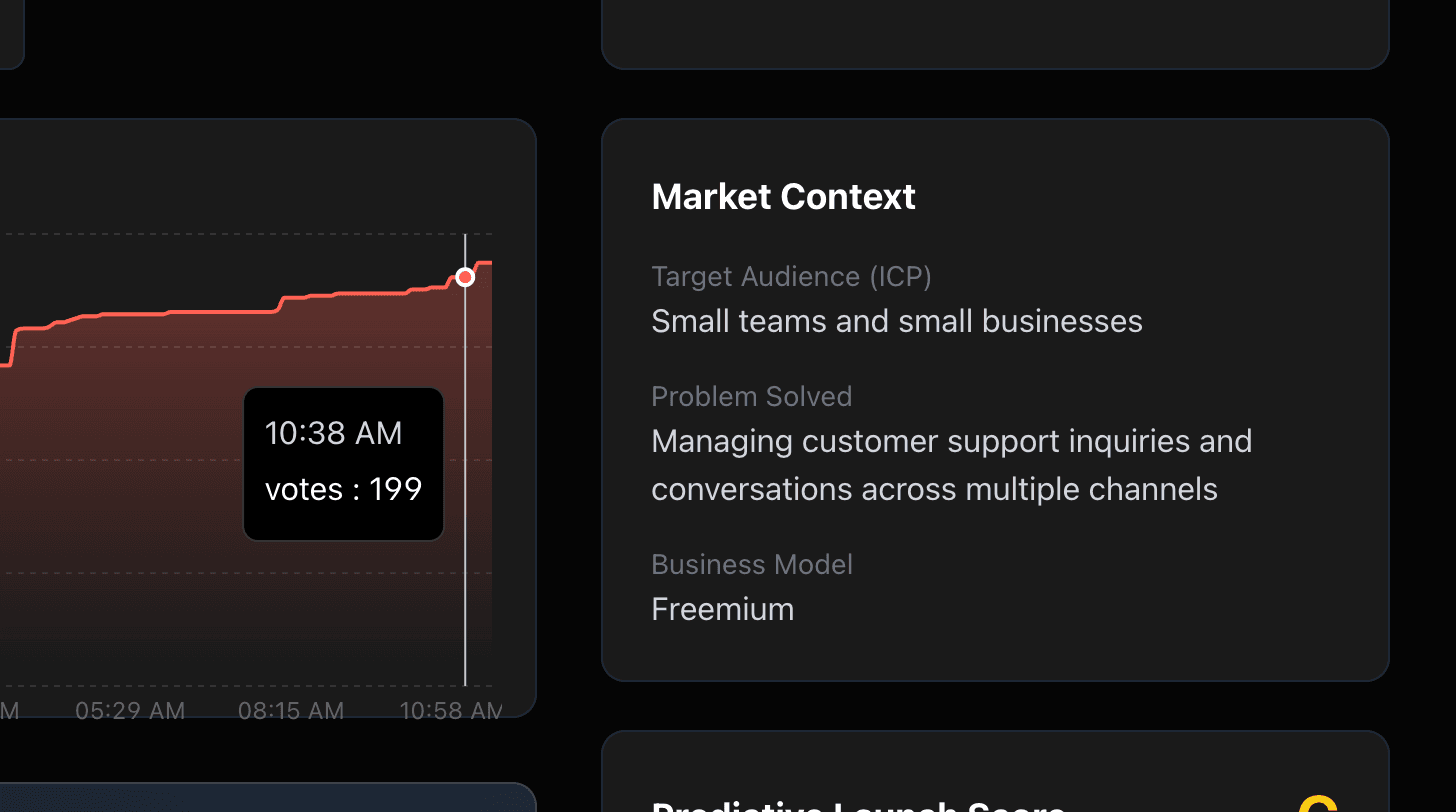The width and height of the screenshot is (1456, 812).
Task: Click the "10:58 AM" x-axis label
Action: [451, 711]
